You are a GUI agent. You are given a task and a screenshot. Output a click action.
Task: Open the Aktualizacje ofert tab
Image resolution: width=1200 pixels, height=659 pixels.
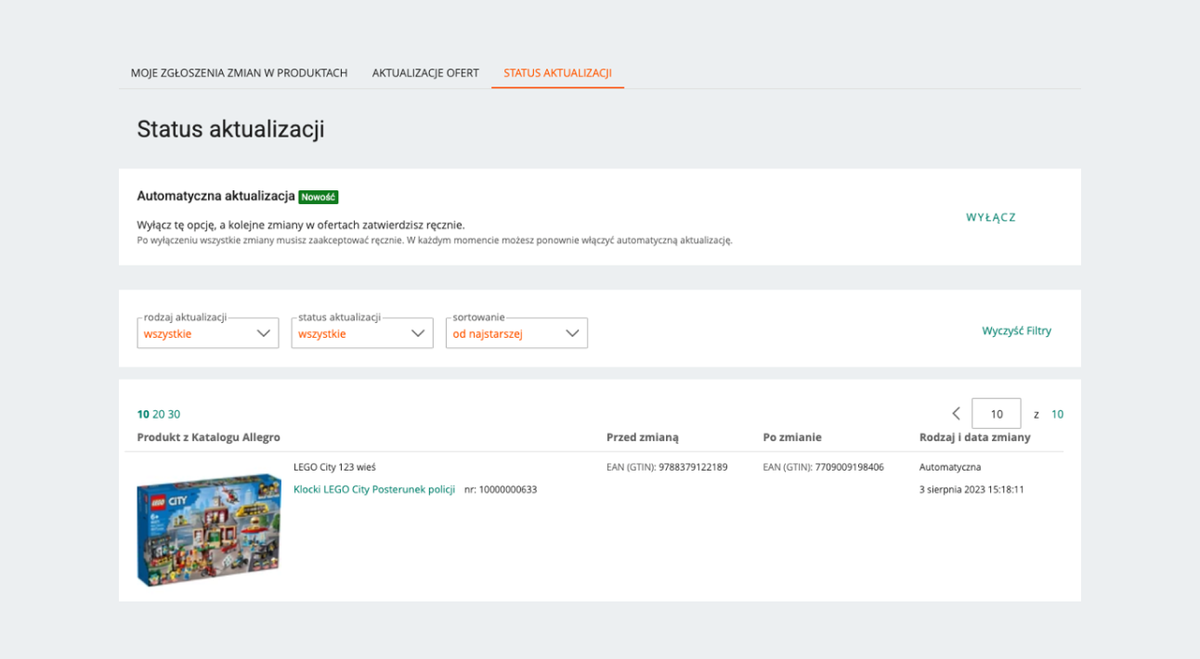point(425,73)
